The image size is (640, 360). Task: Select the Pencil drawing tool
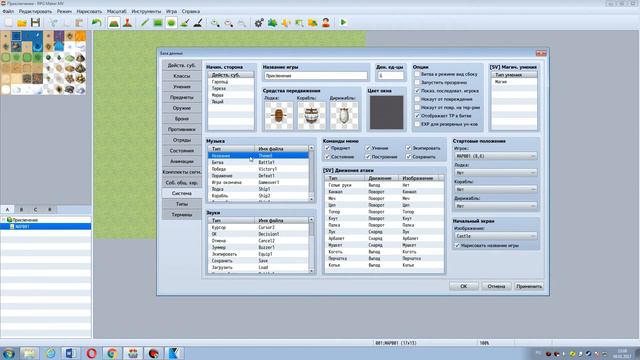144,22
